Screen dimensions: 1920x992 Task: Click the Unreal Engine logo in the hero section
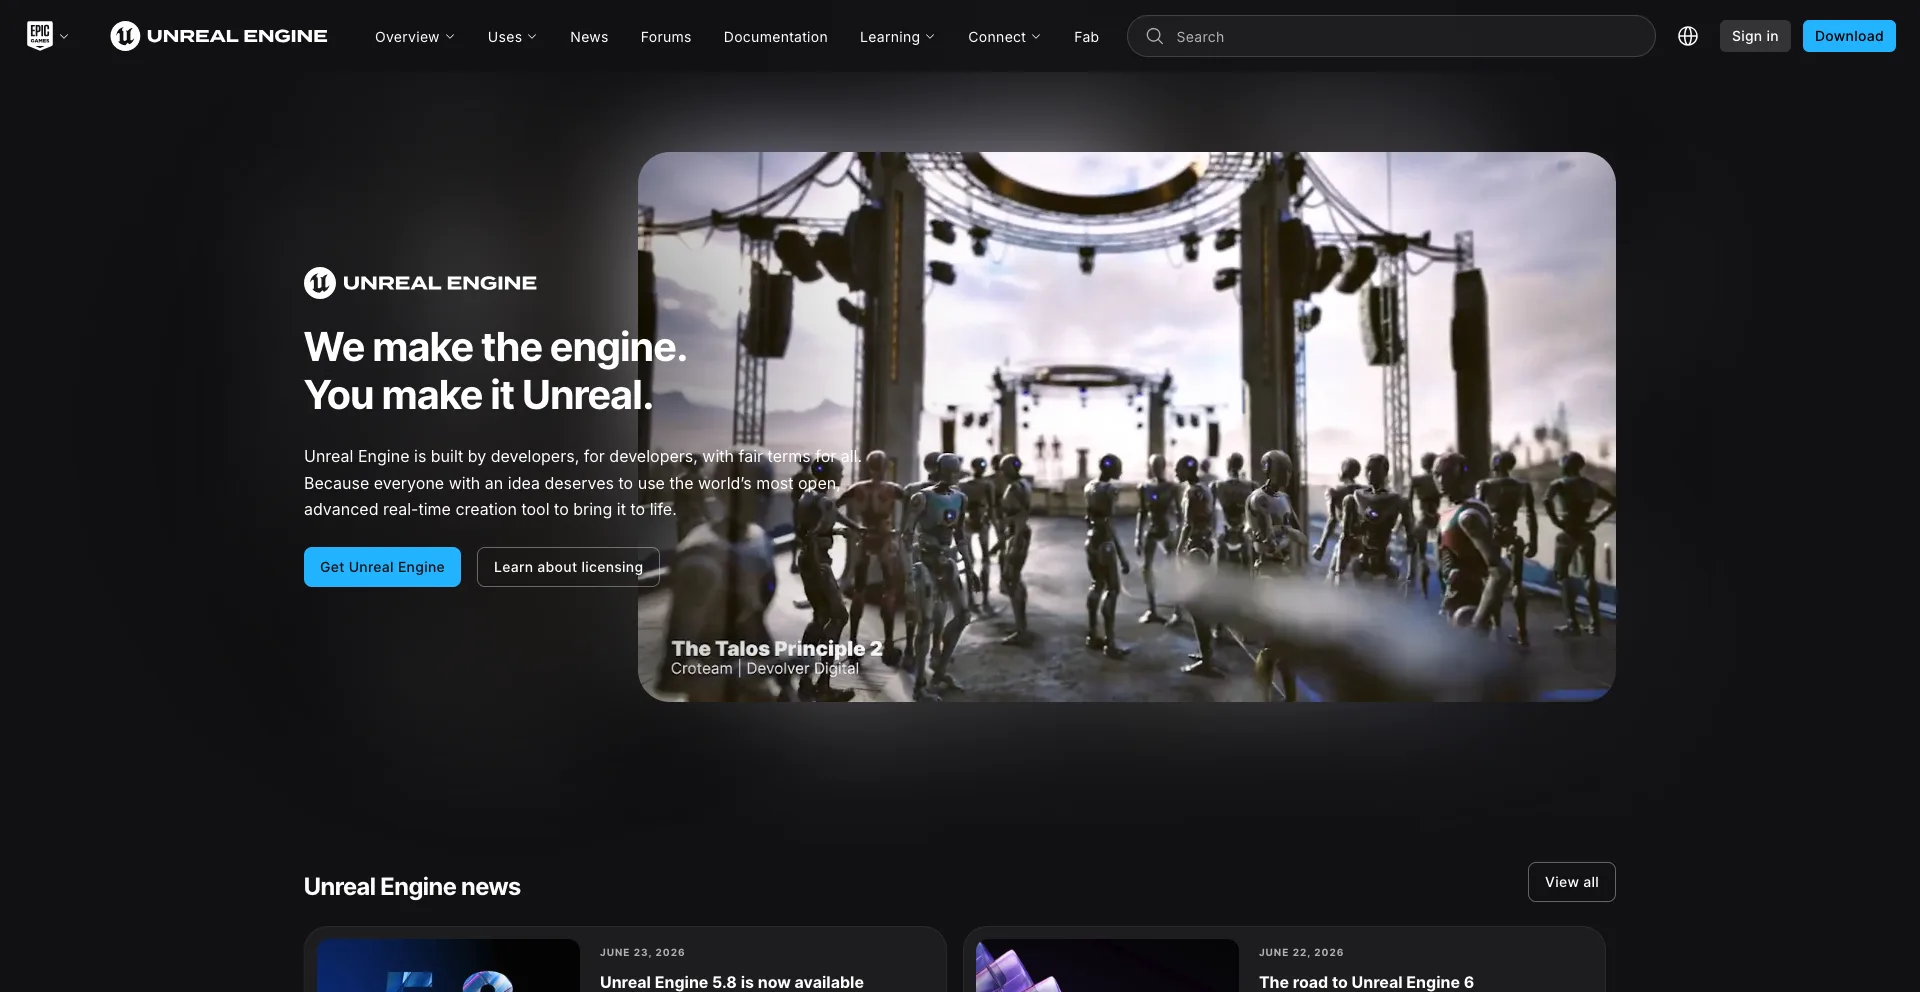[x=420, y=283]
